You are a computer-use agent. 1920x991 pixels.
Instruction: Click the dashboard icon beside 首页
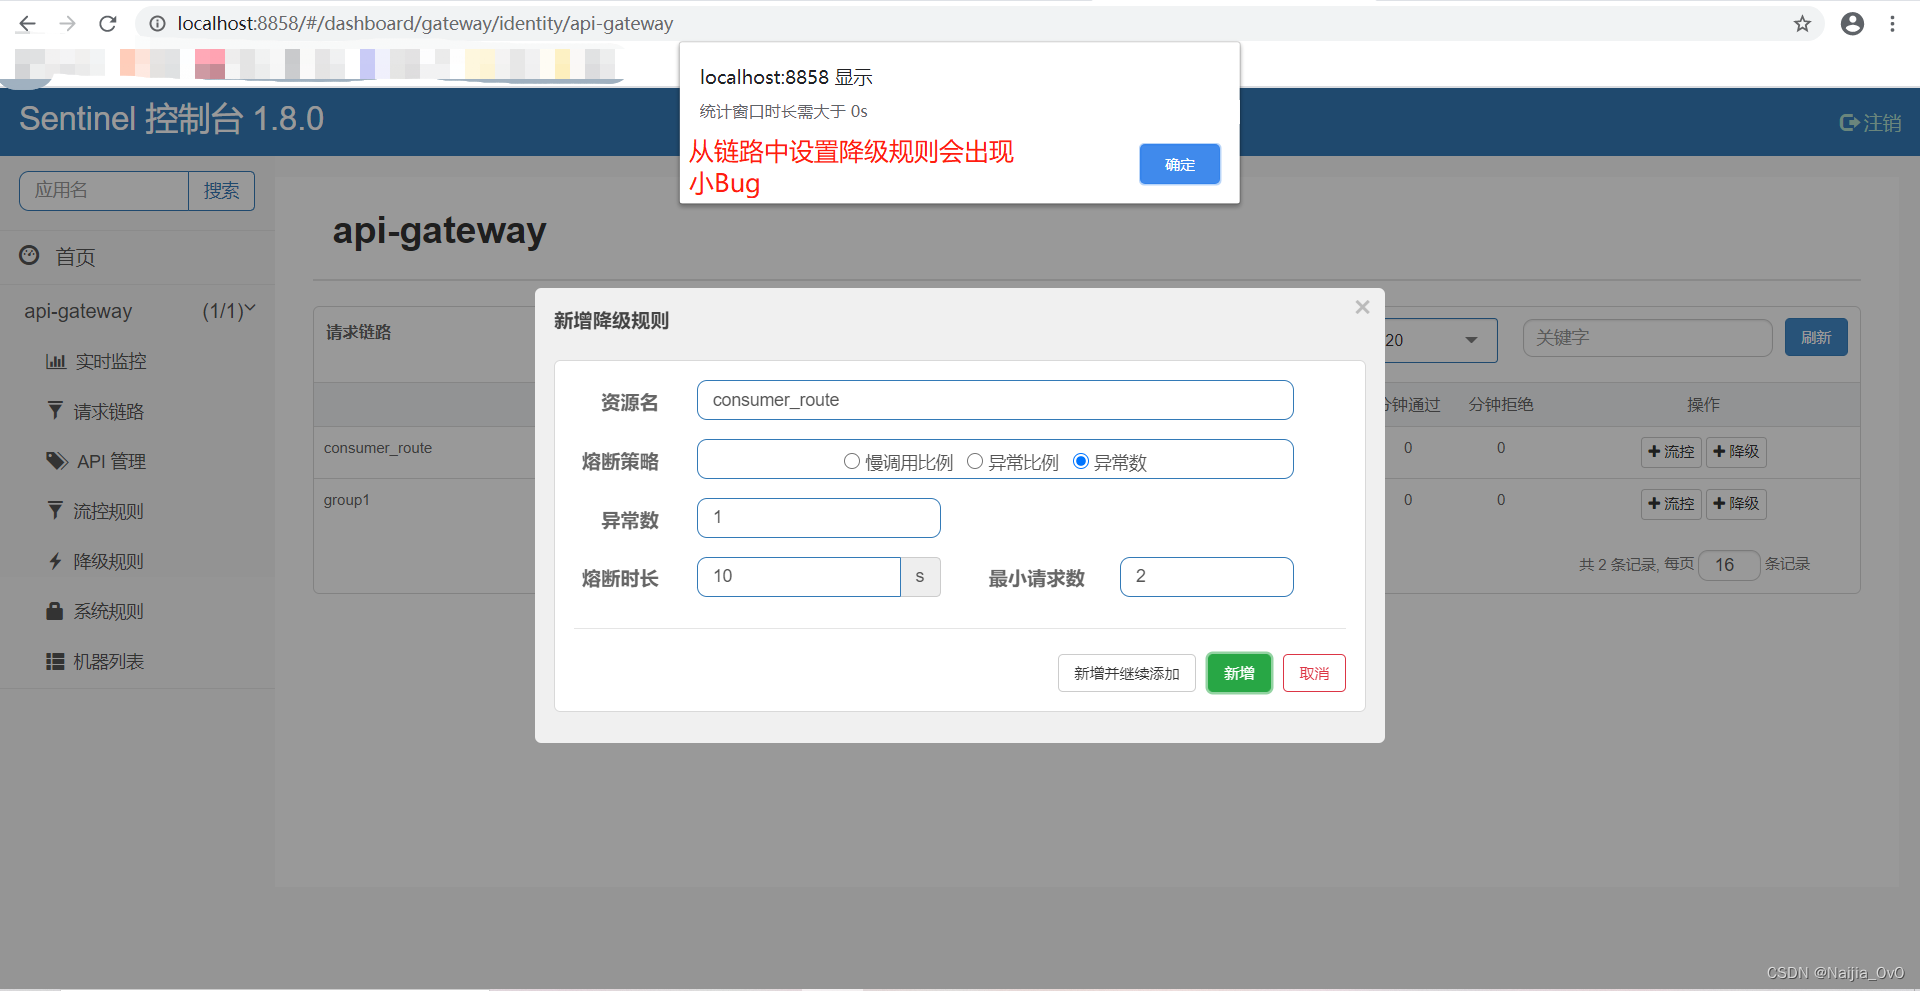click(29, 256)
